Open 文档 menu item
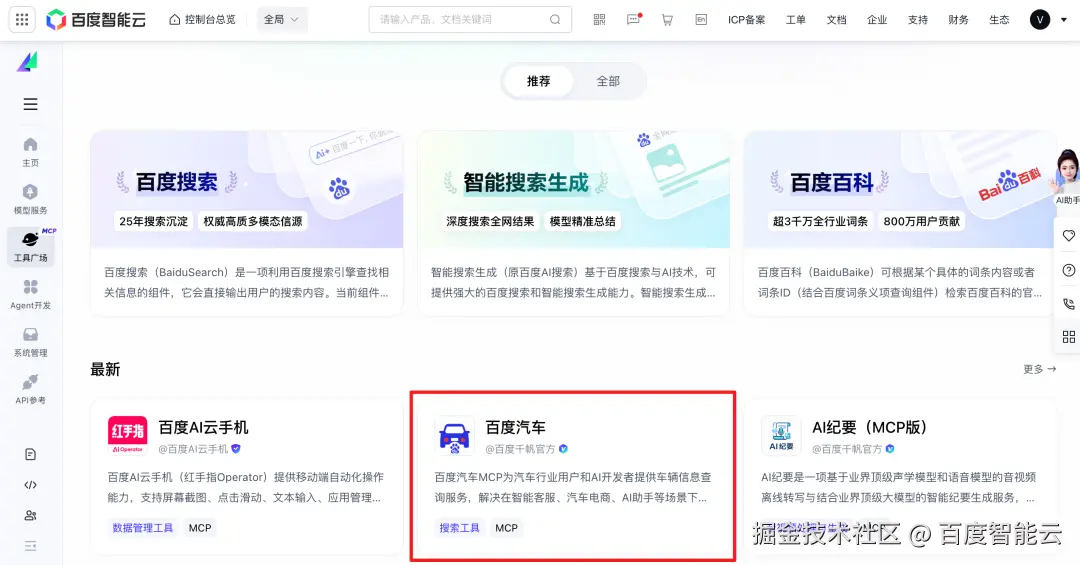This screenshot has width=1080, height=565. point(836,20)
